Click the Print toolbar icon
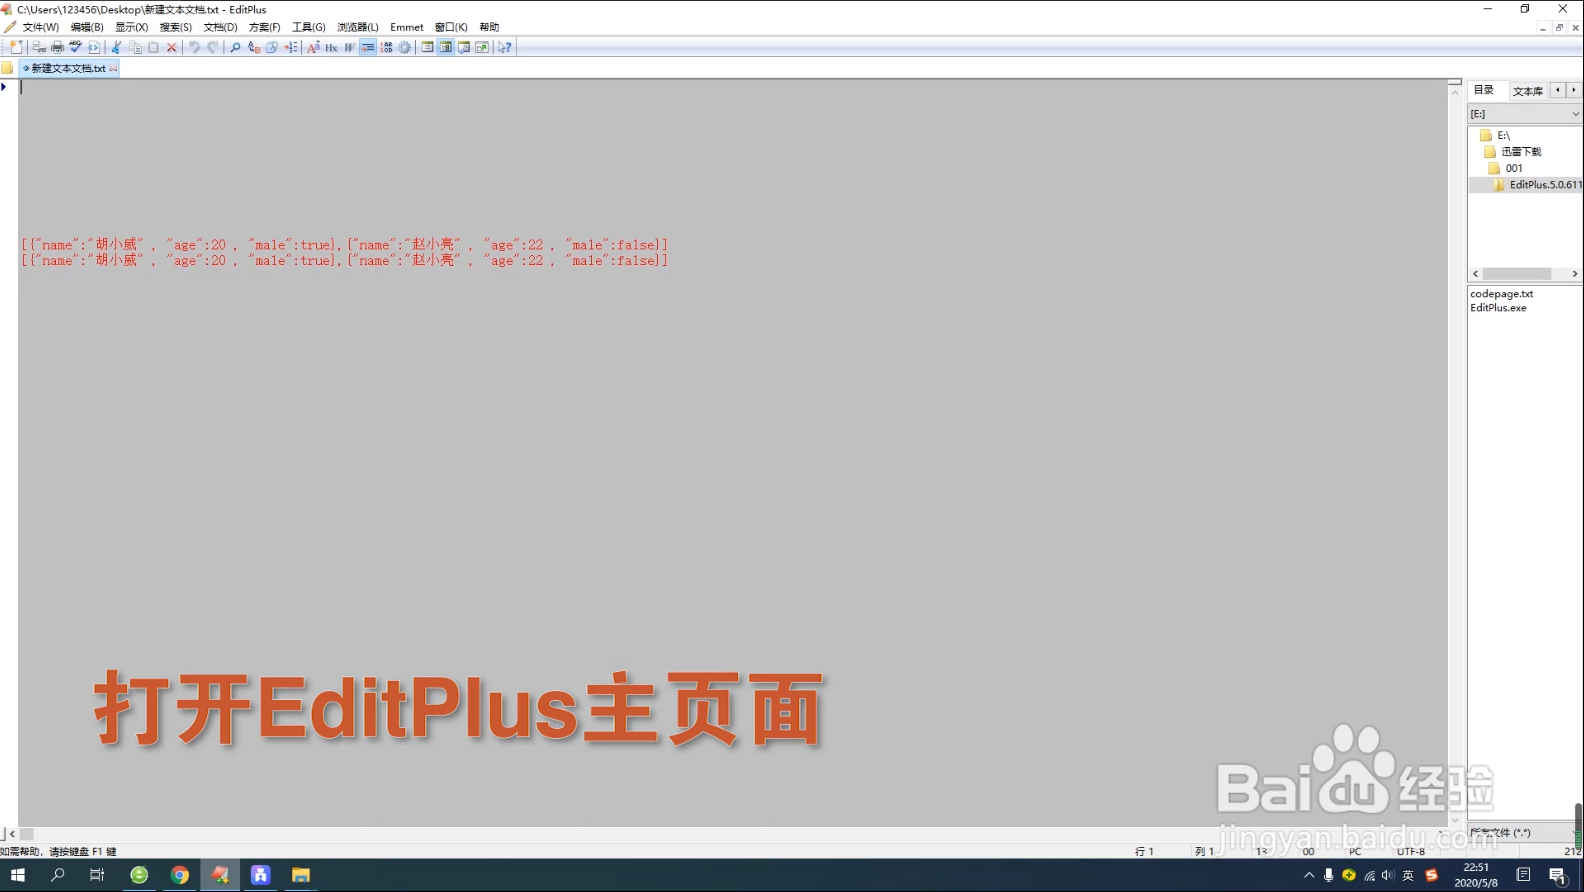The height and width of the screenshot is (892, 1584). point(57,47)
